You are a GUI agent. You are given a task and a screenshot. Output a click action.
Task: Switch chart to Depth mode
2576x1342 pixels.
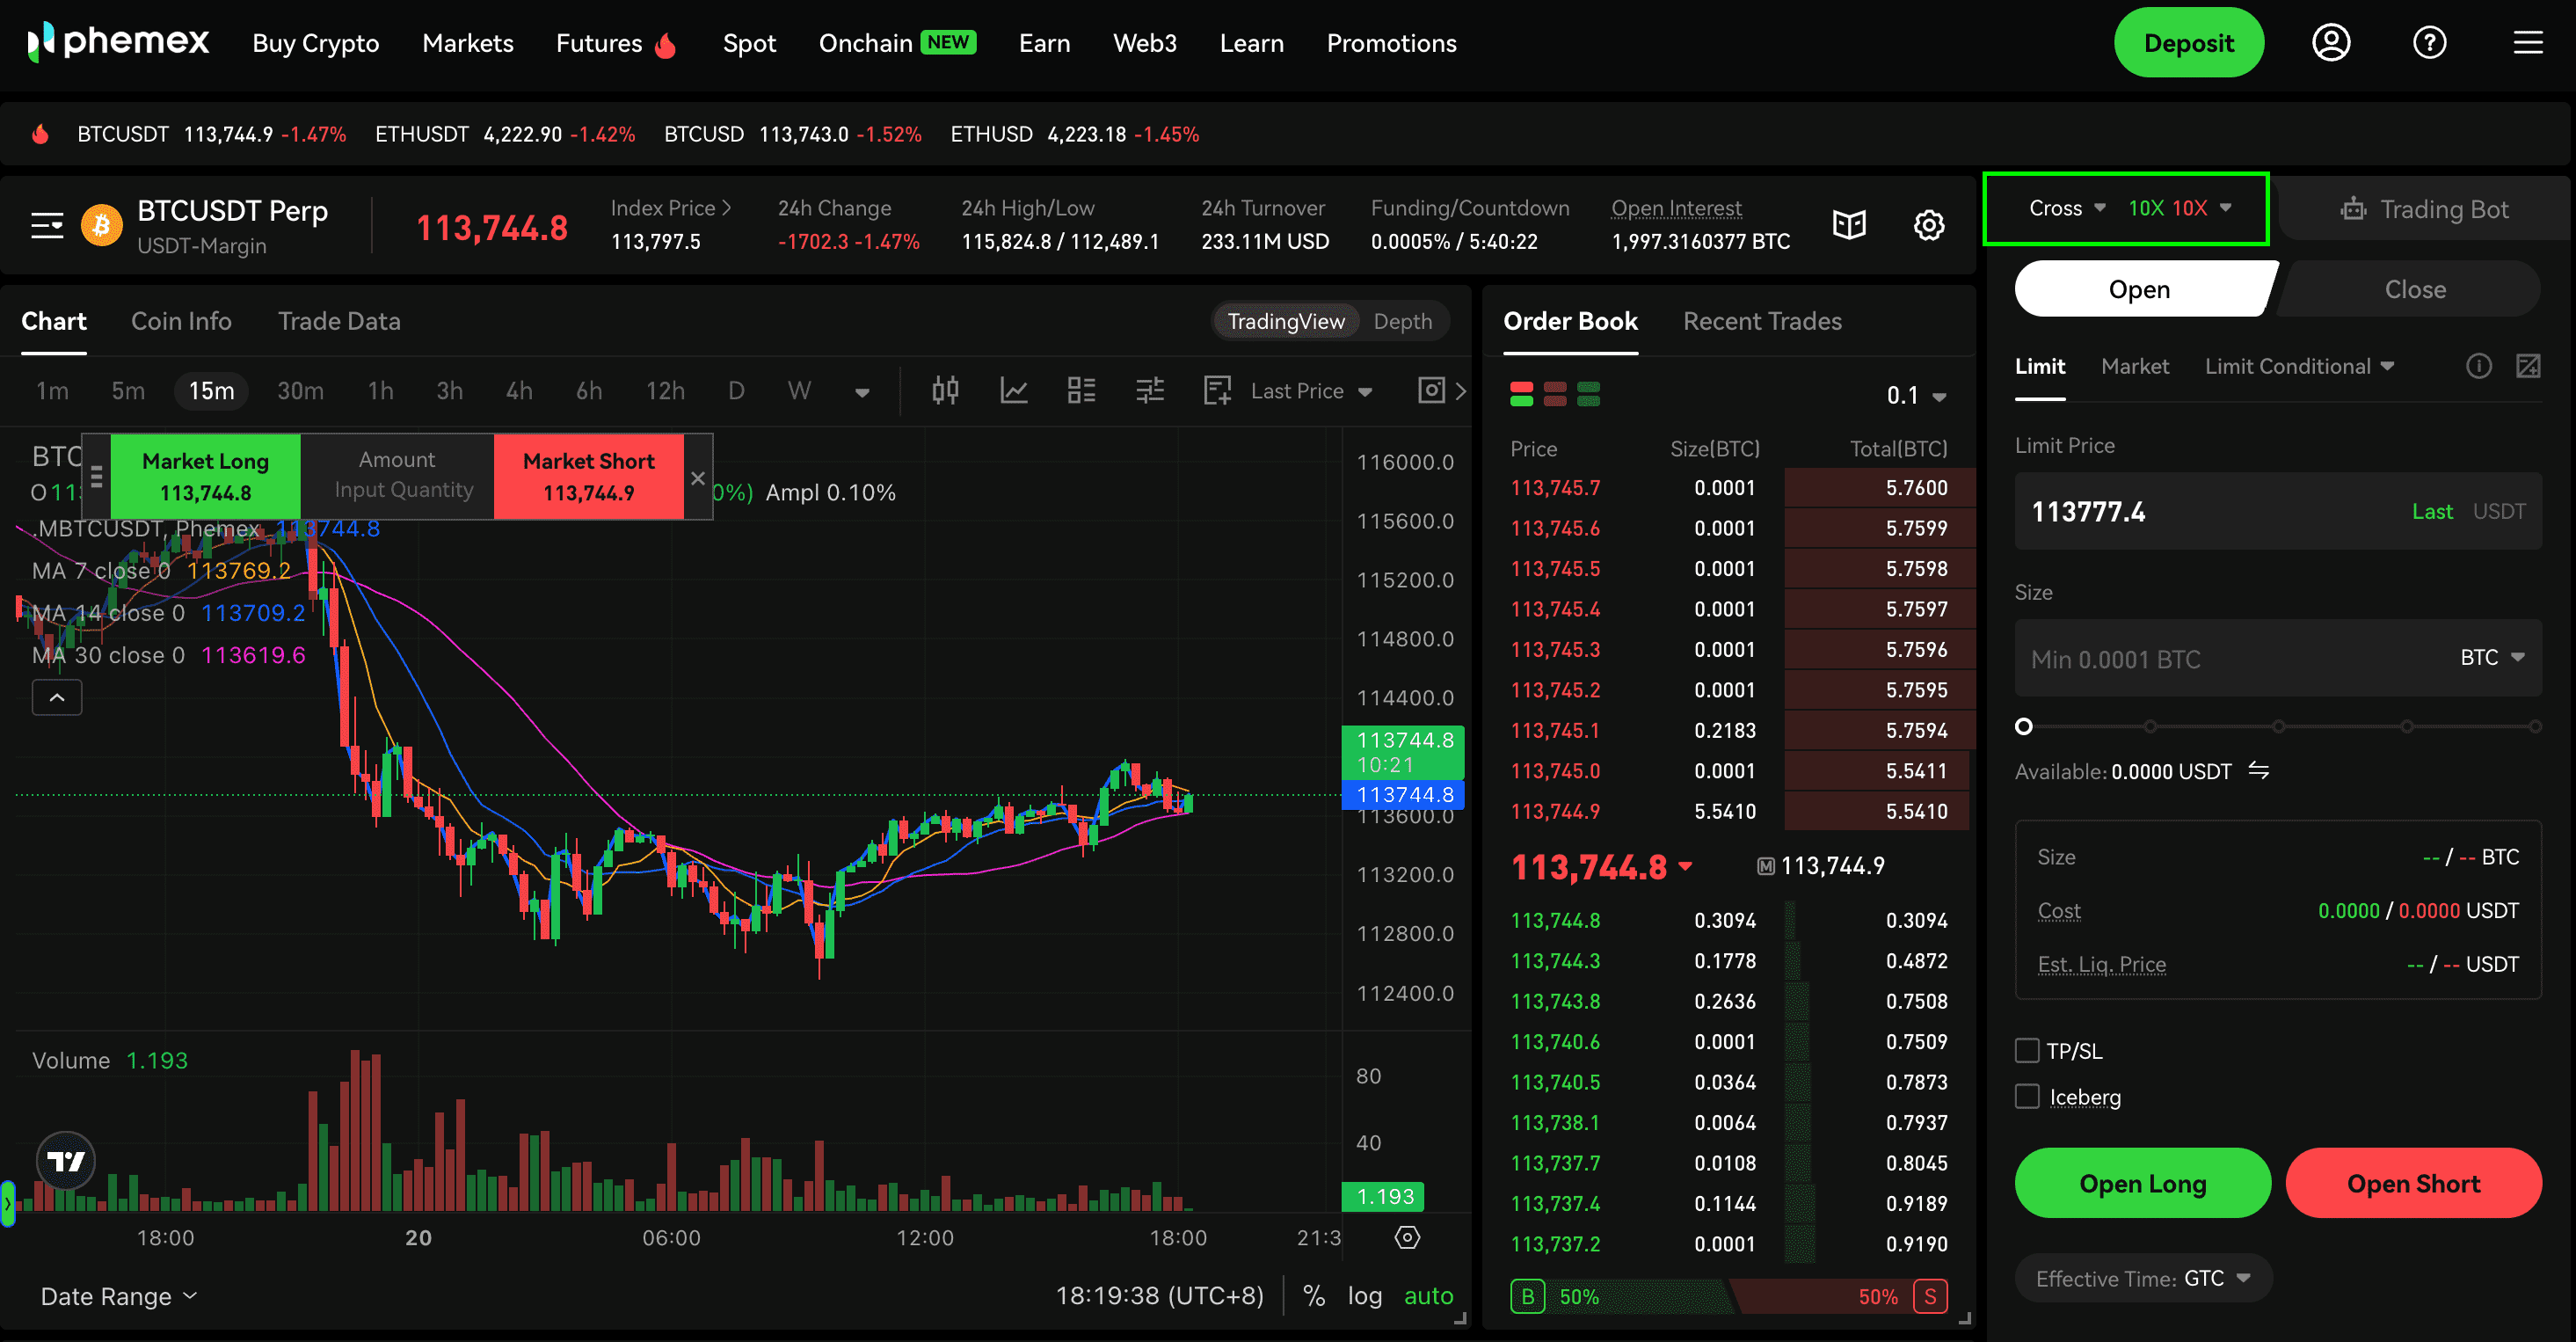1402,321
